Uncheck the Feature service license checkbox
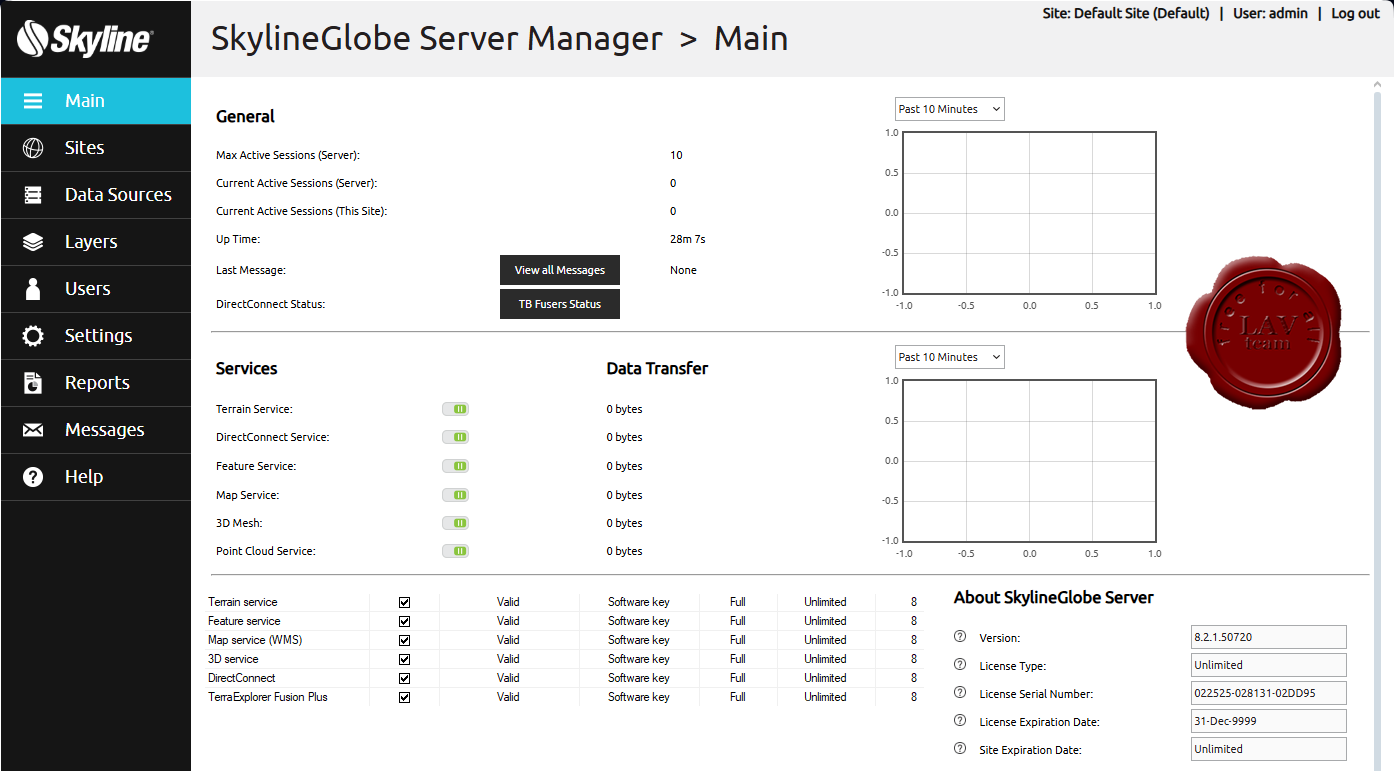This screenshot has width=1394, height=771. tap(404, 621)
